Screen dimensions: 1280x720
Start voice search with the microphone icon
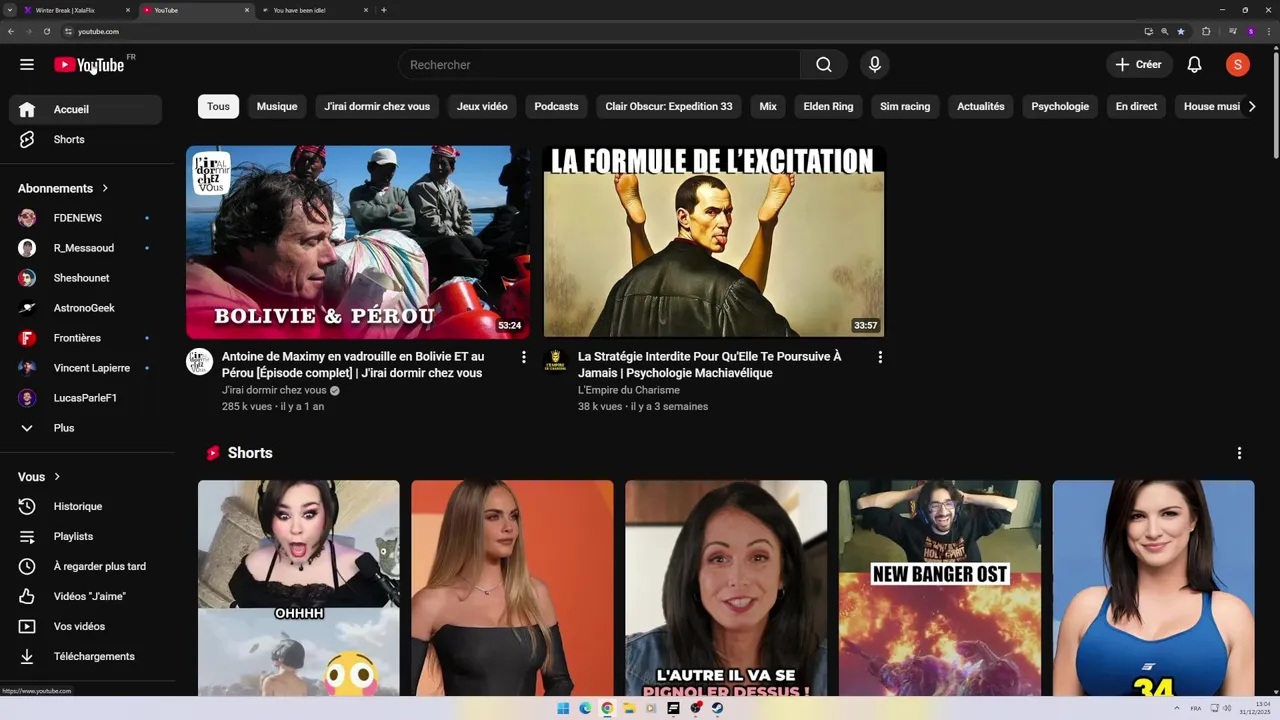coord(874,65)
